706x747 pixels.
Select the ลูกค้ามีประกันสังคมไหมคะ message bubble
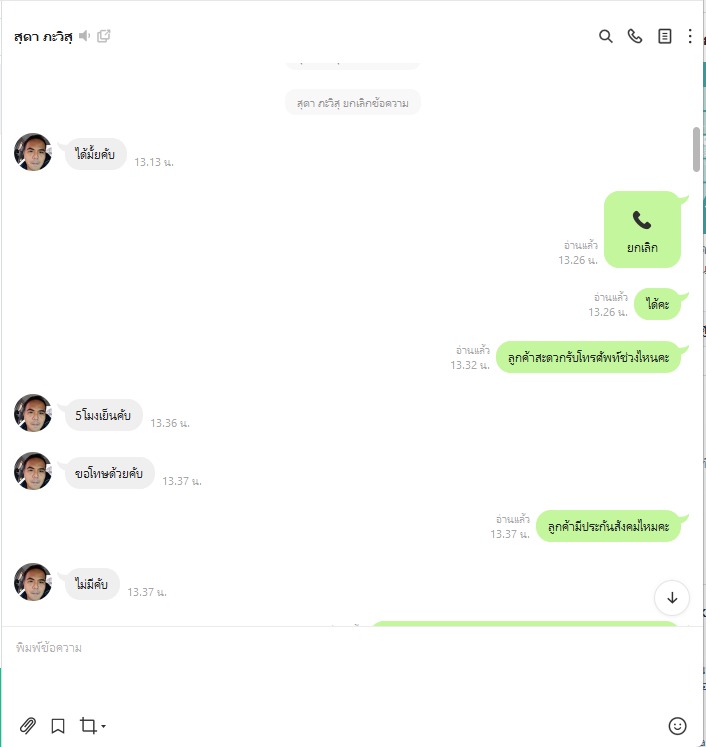coord(608,526)
